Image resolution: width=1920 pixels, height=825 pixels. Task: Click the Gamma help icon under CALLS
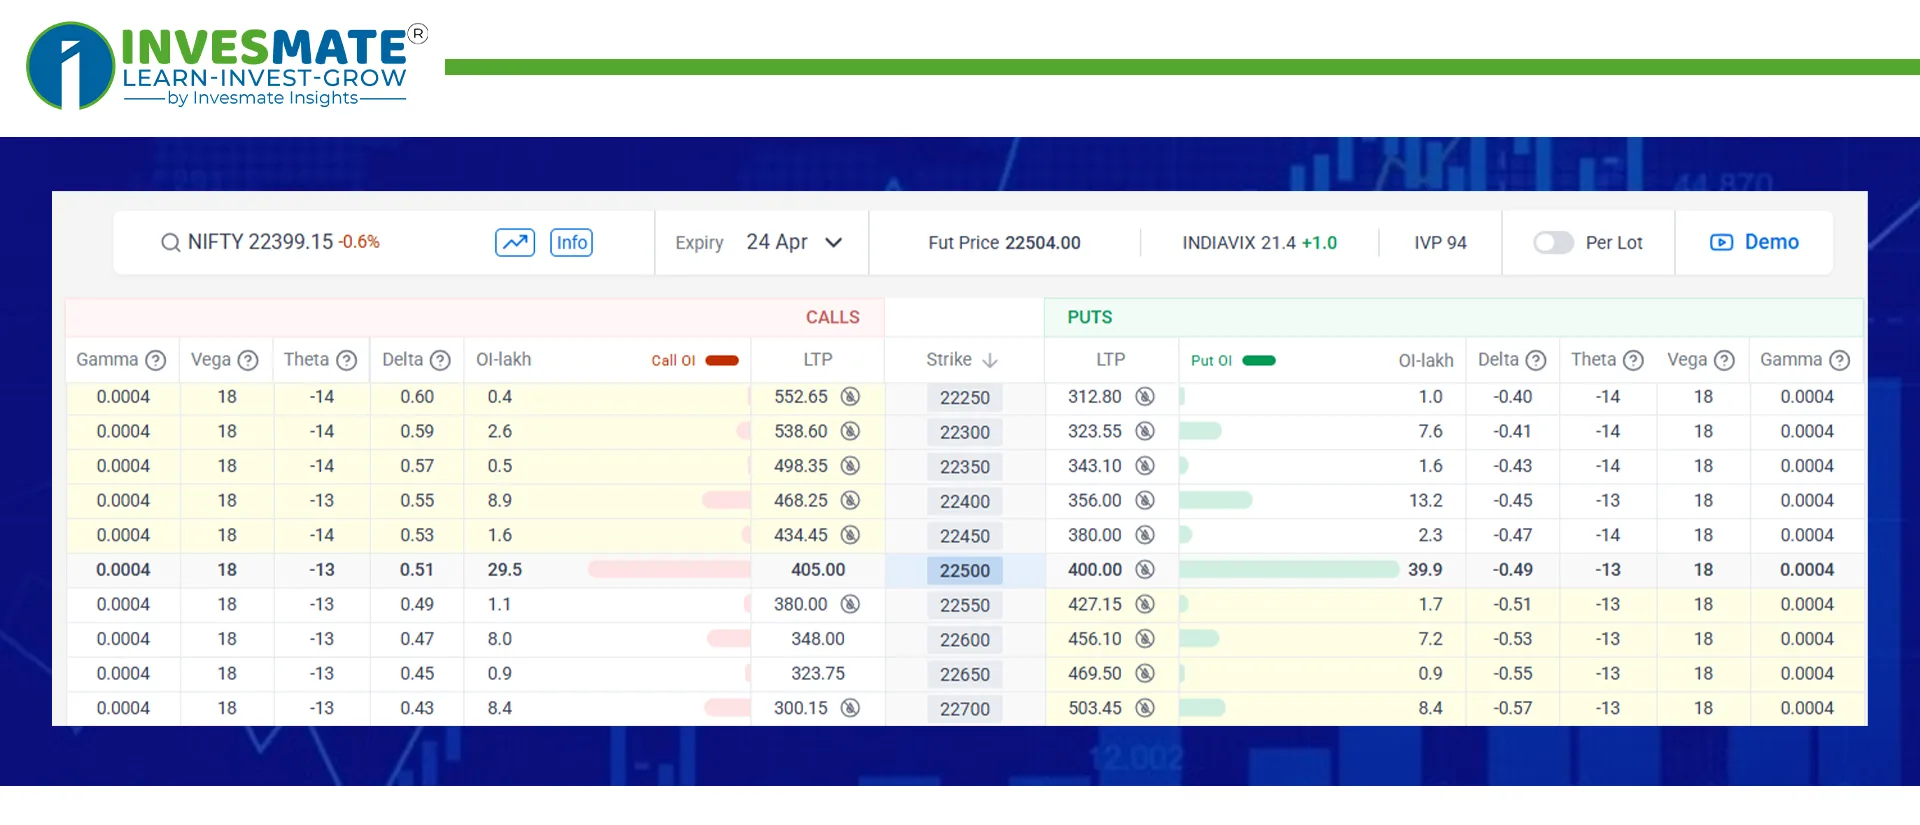155,360
